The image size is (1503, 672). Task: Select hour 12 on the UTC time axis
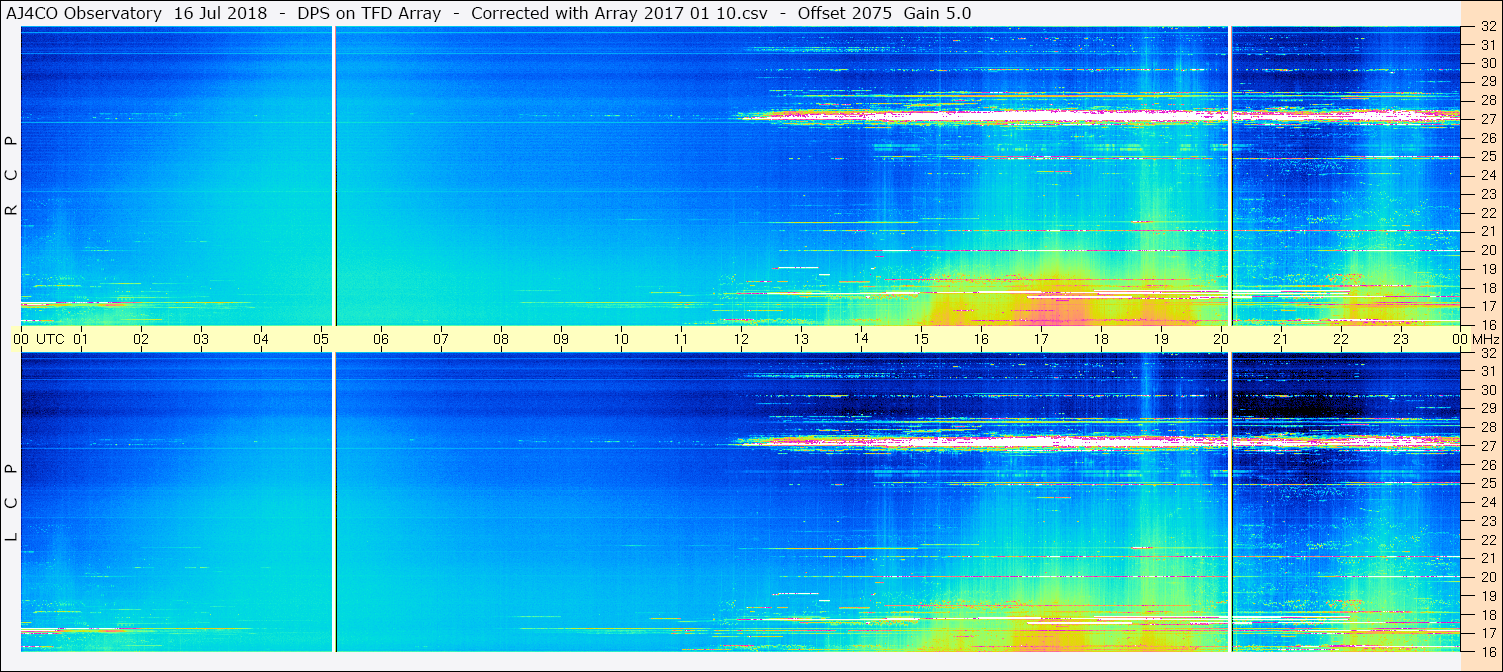(741, 339)
